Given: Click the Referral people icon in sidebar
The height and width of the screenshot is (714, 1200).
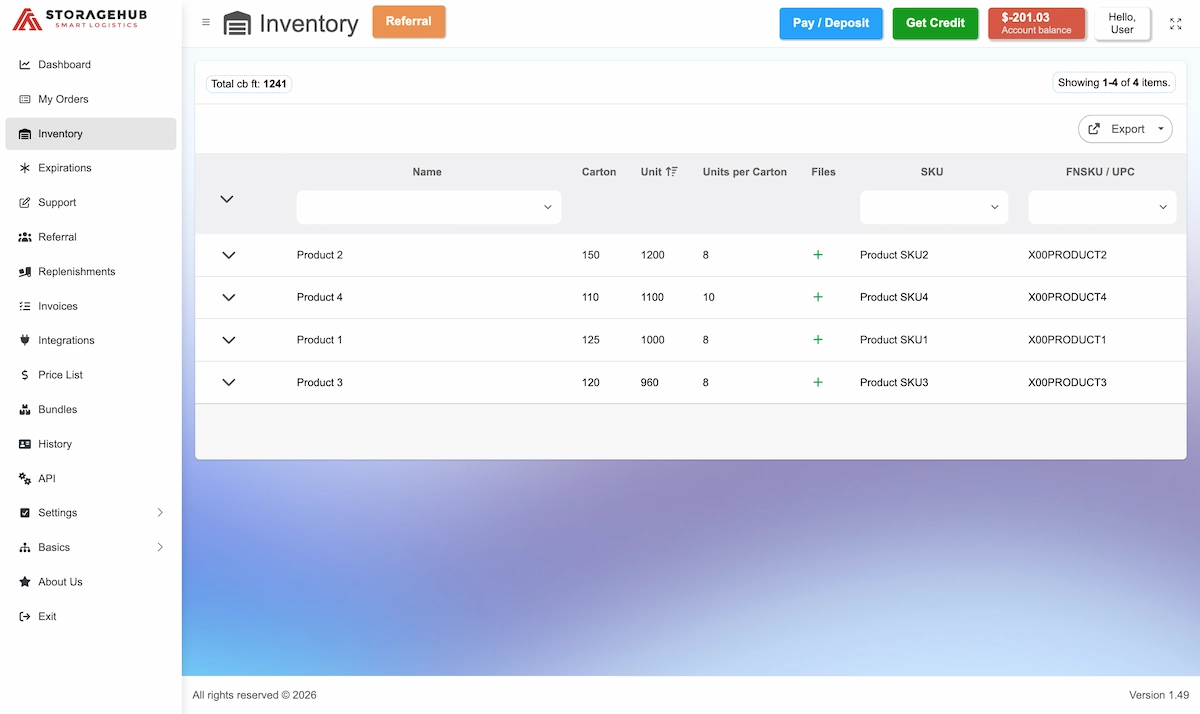Looking at the screenshot, I should 25,237.
